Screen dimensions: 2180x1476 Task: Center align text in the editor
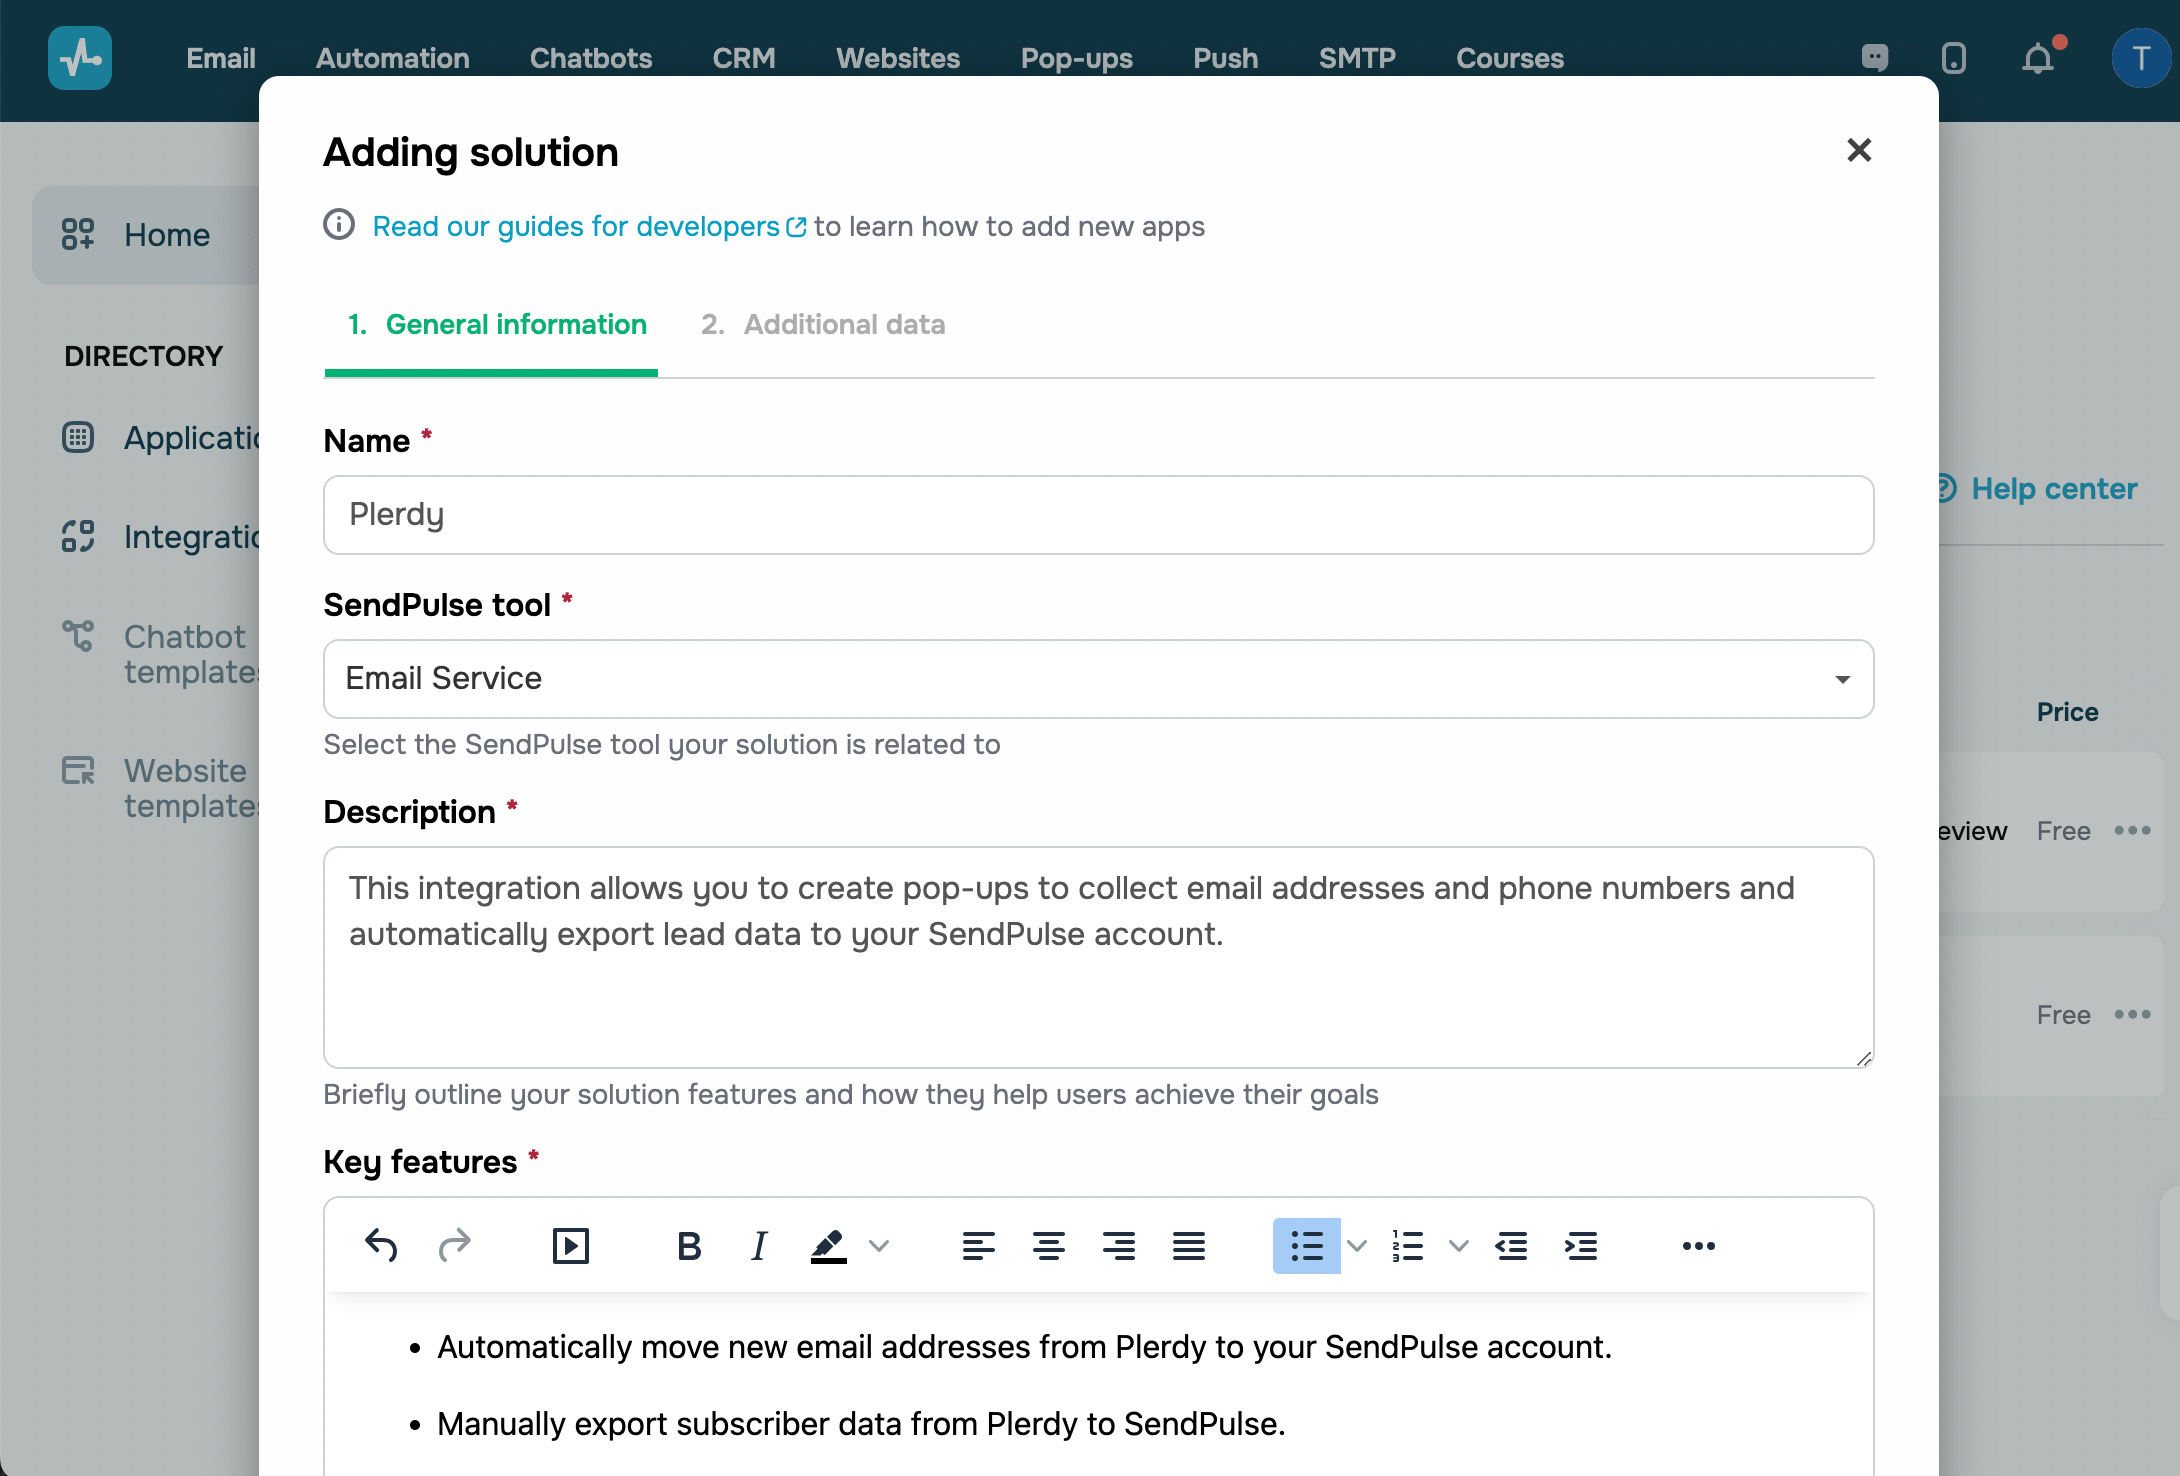tap(1048, 1246)
